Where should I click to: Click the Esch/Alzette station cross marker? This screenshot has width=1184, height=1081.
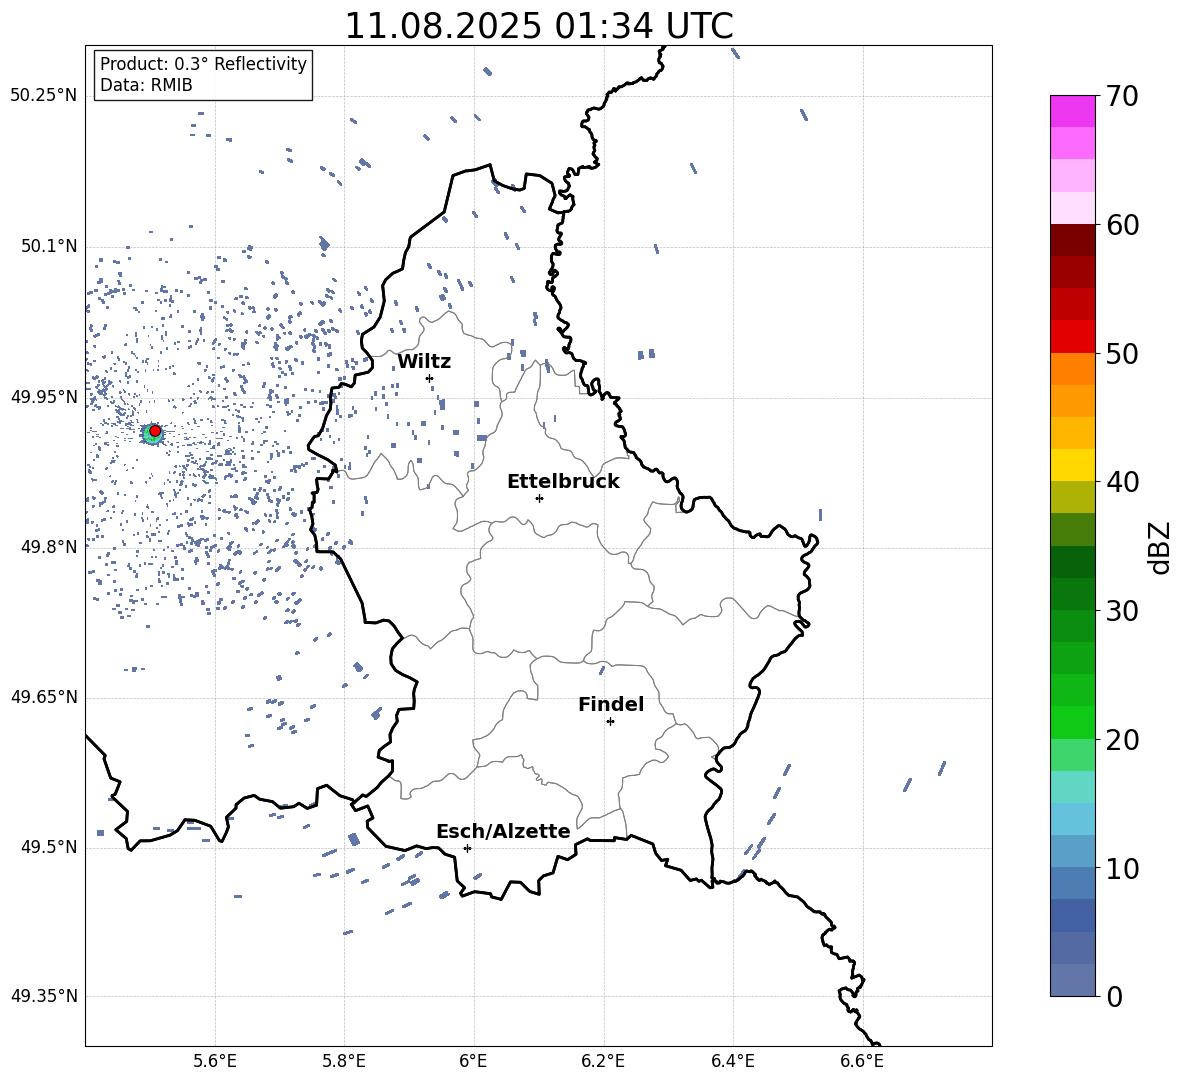click(x=467, y=848)
